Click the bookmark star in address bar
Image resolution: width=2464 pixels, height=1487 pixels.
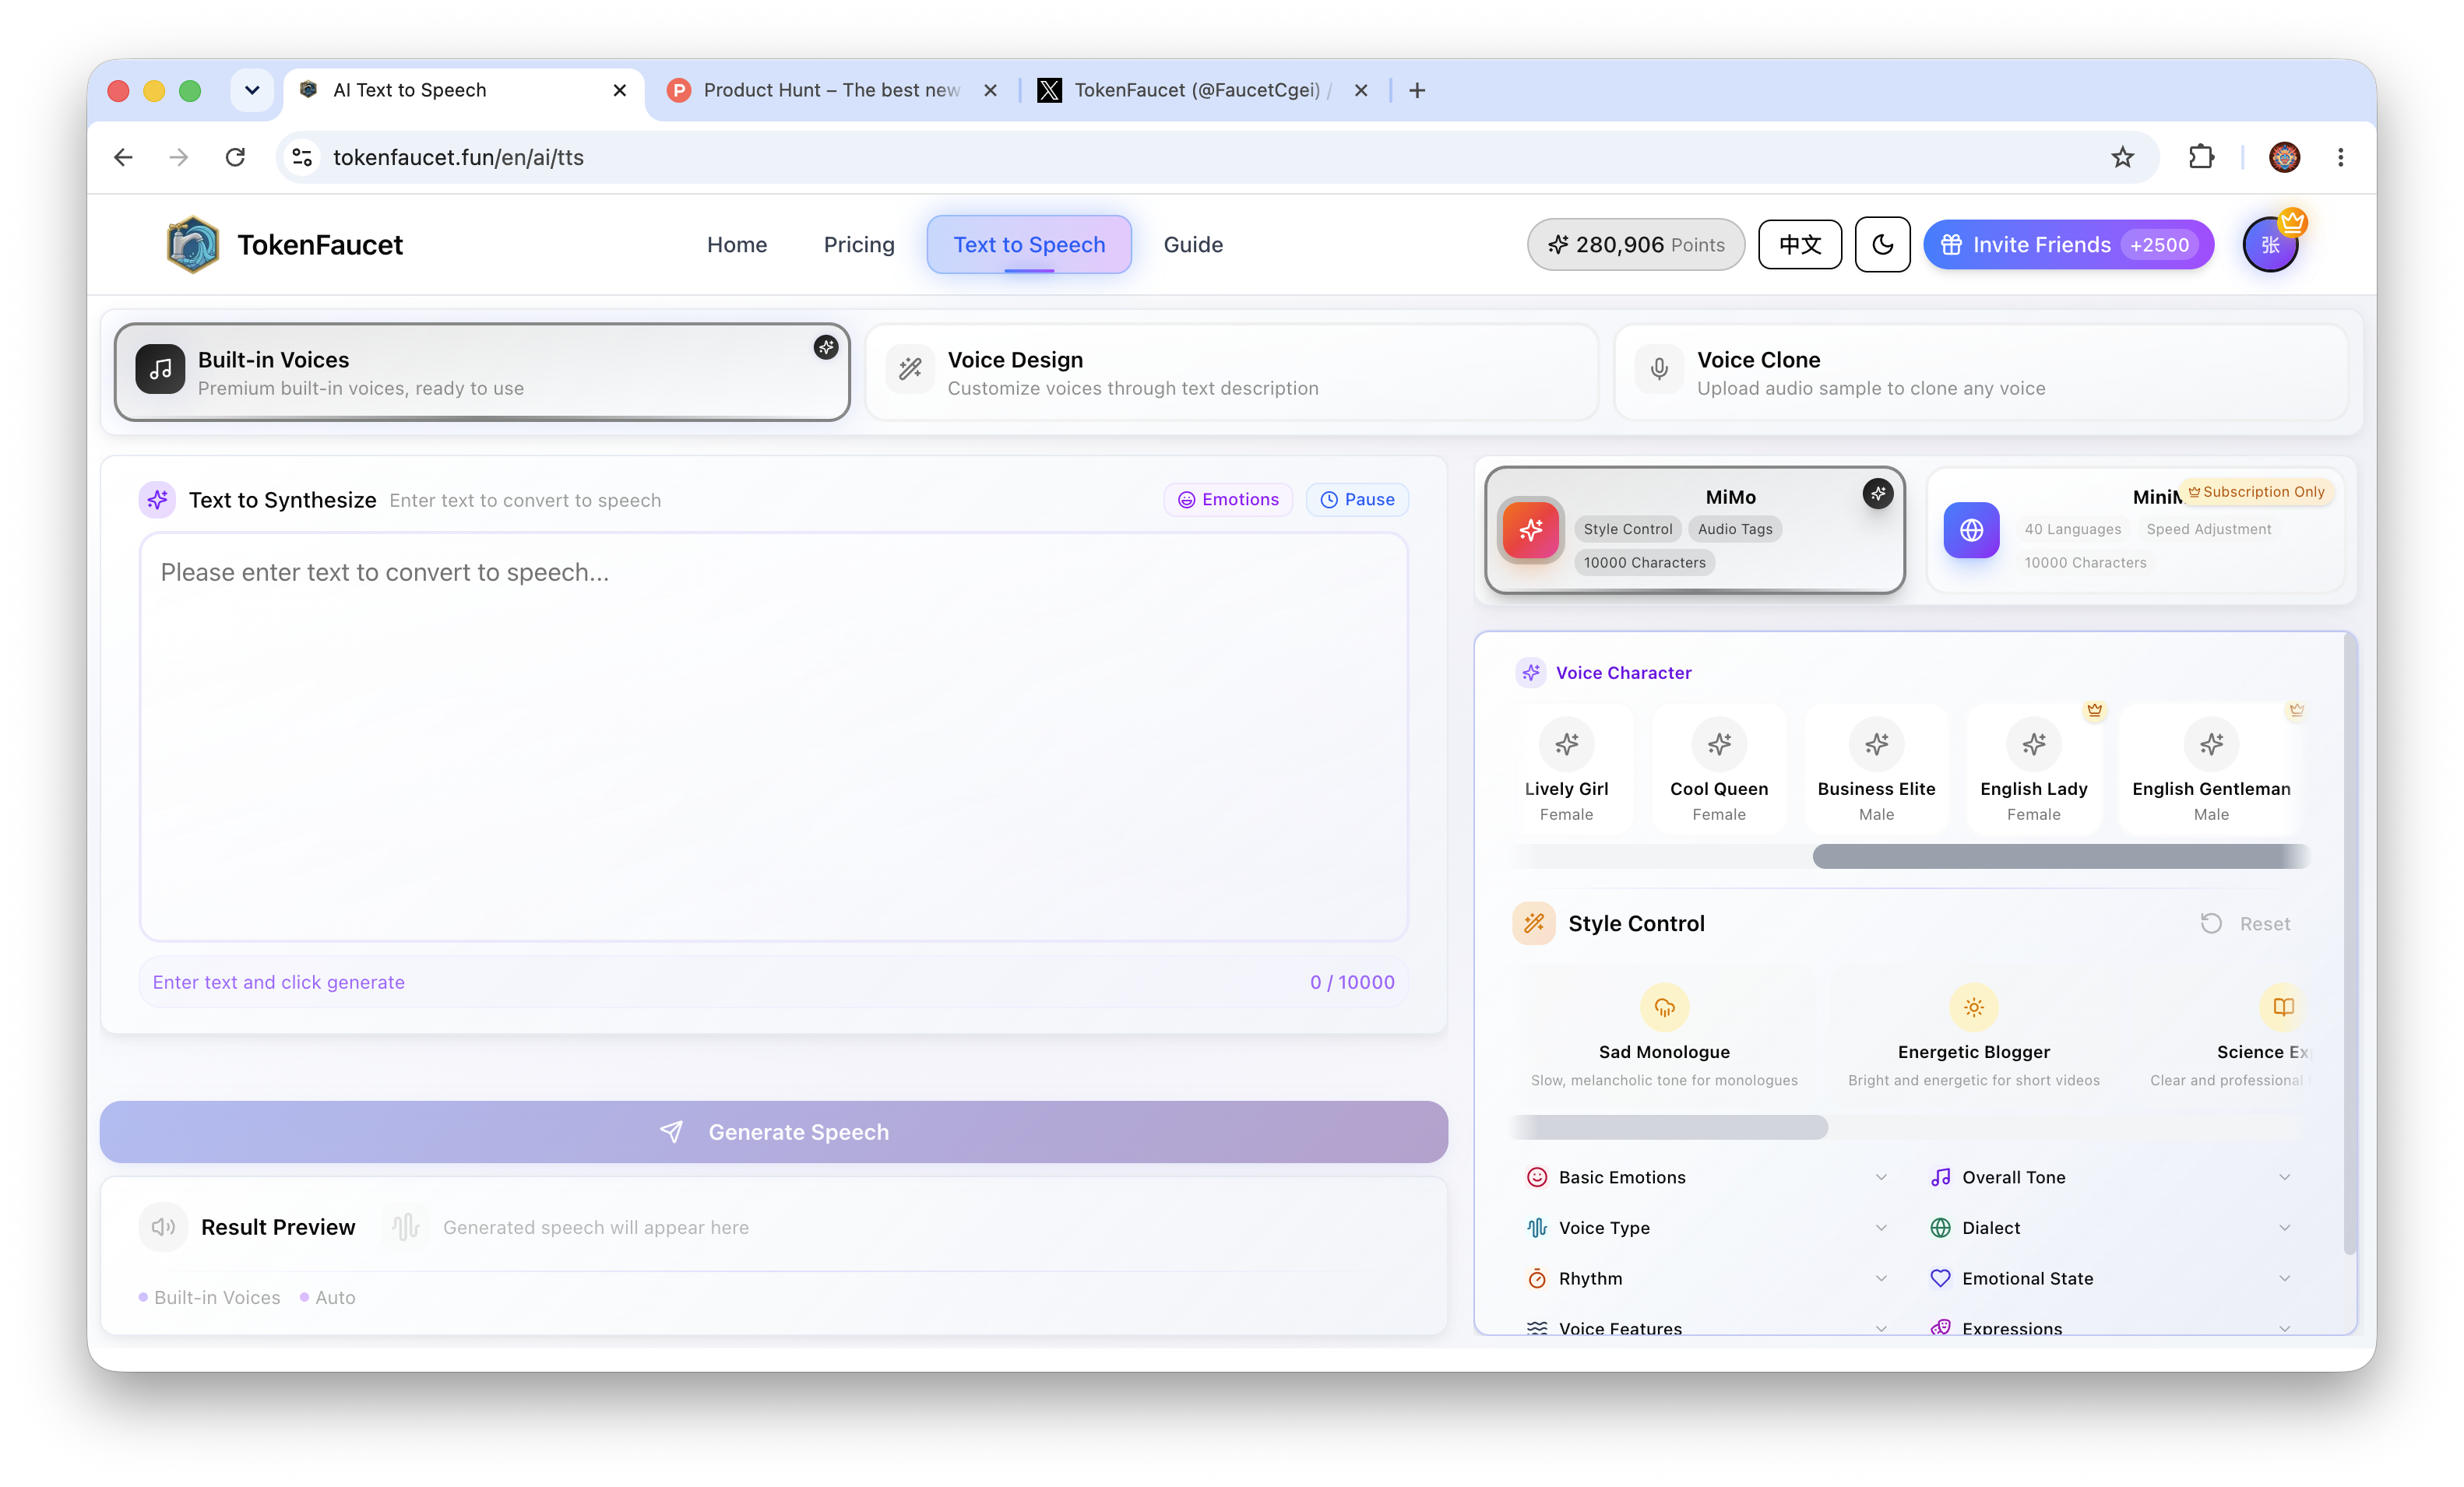pos(2122,157)
